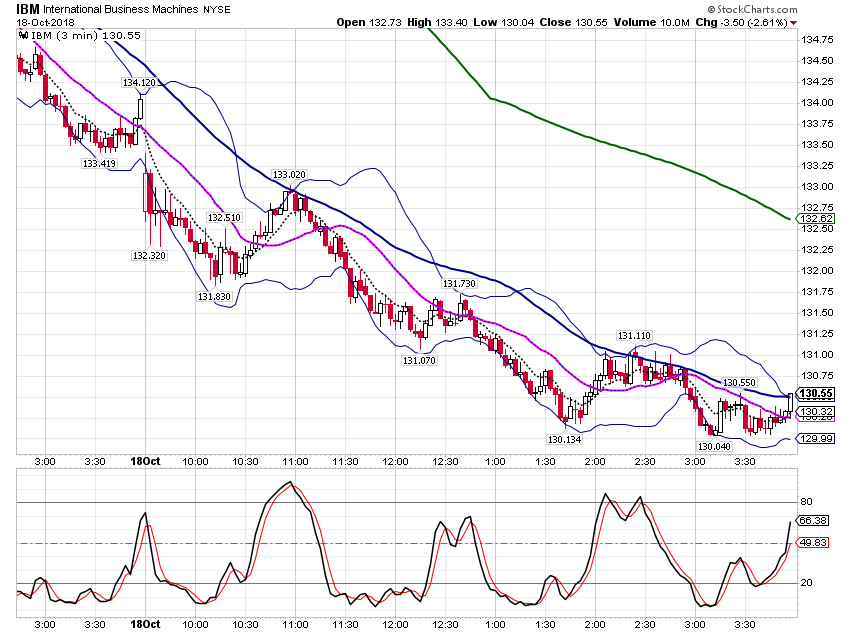
Task: Click the 134.120 peak price label
Action: click(139, 82)
